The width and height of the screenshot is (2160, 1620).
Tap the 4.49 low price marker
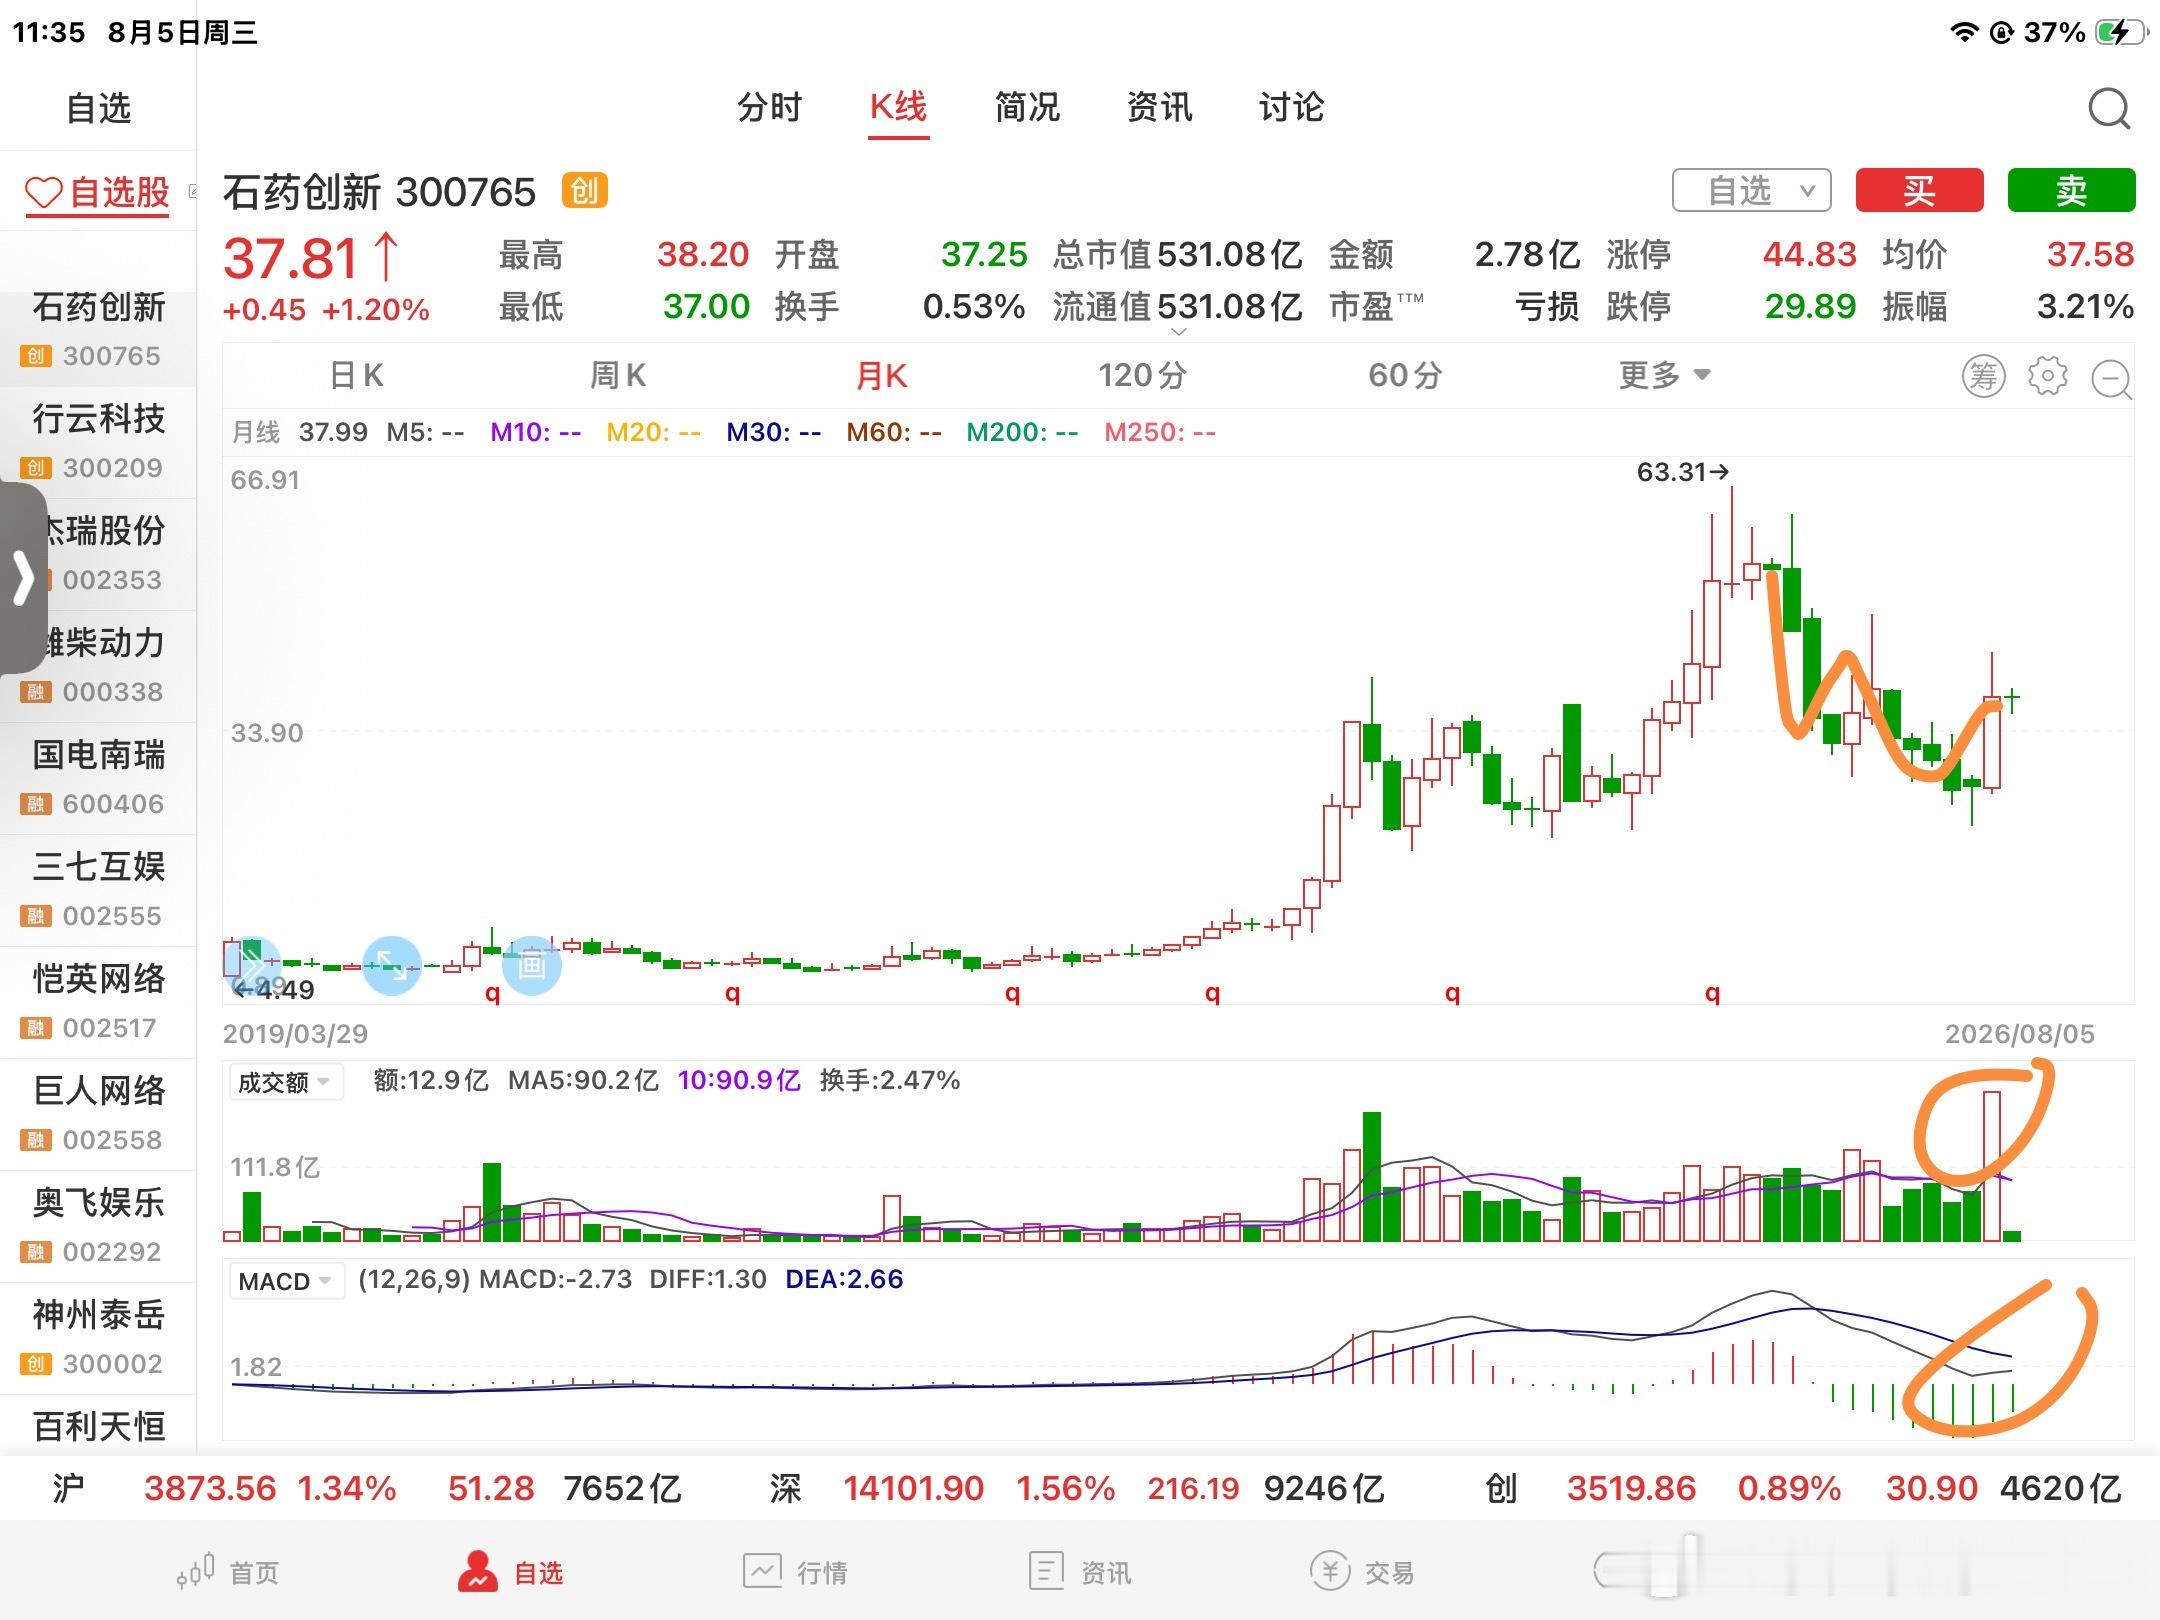273,990
